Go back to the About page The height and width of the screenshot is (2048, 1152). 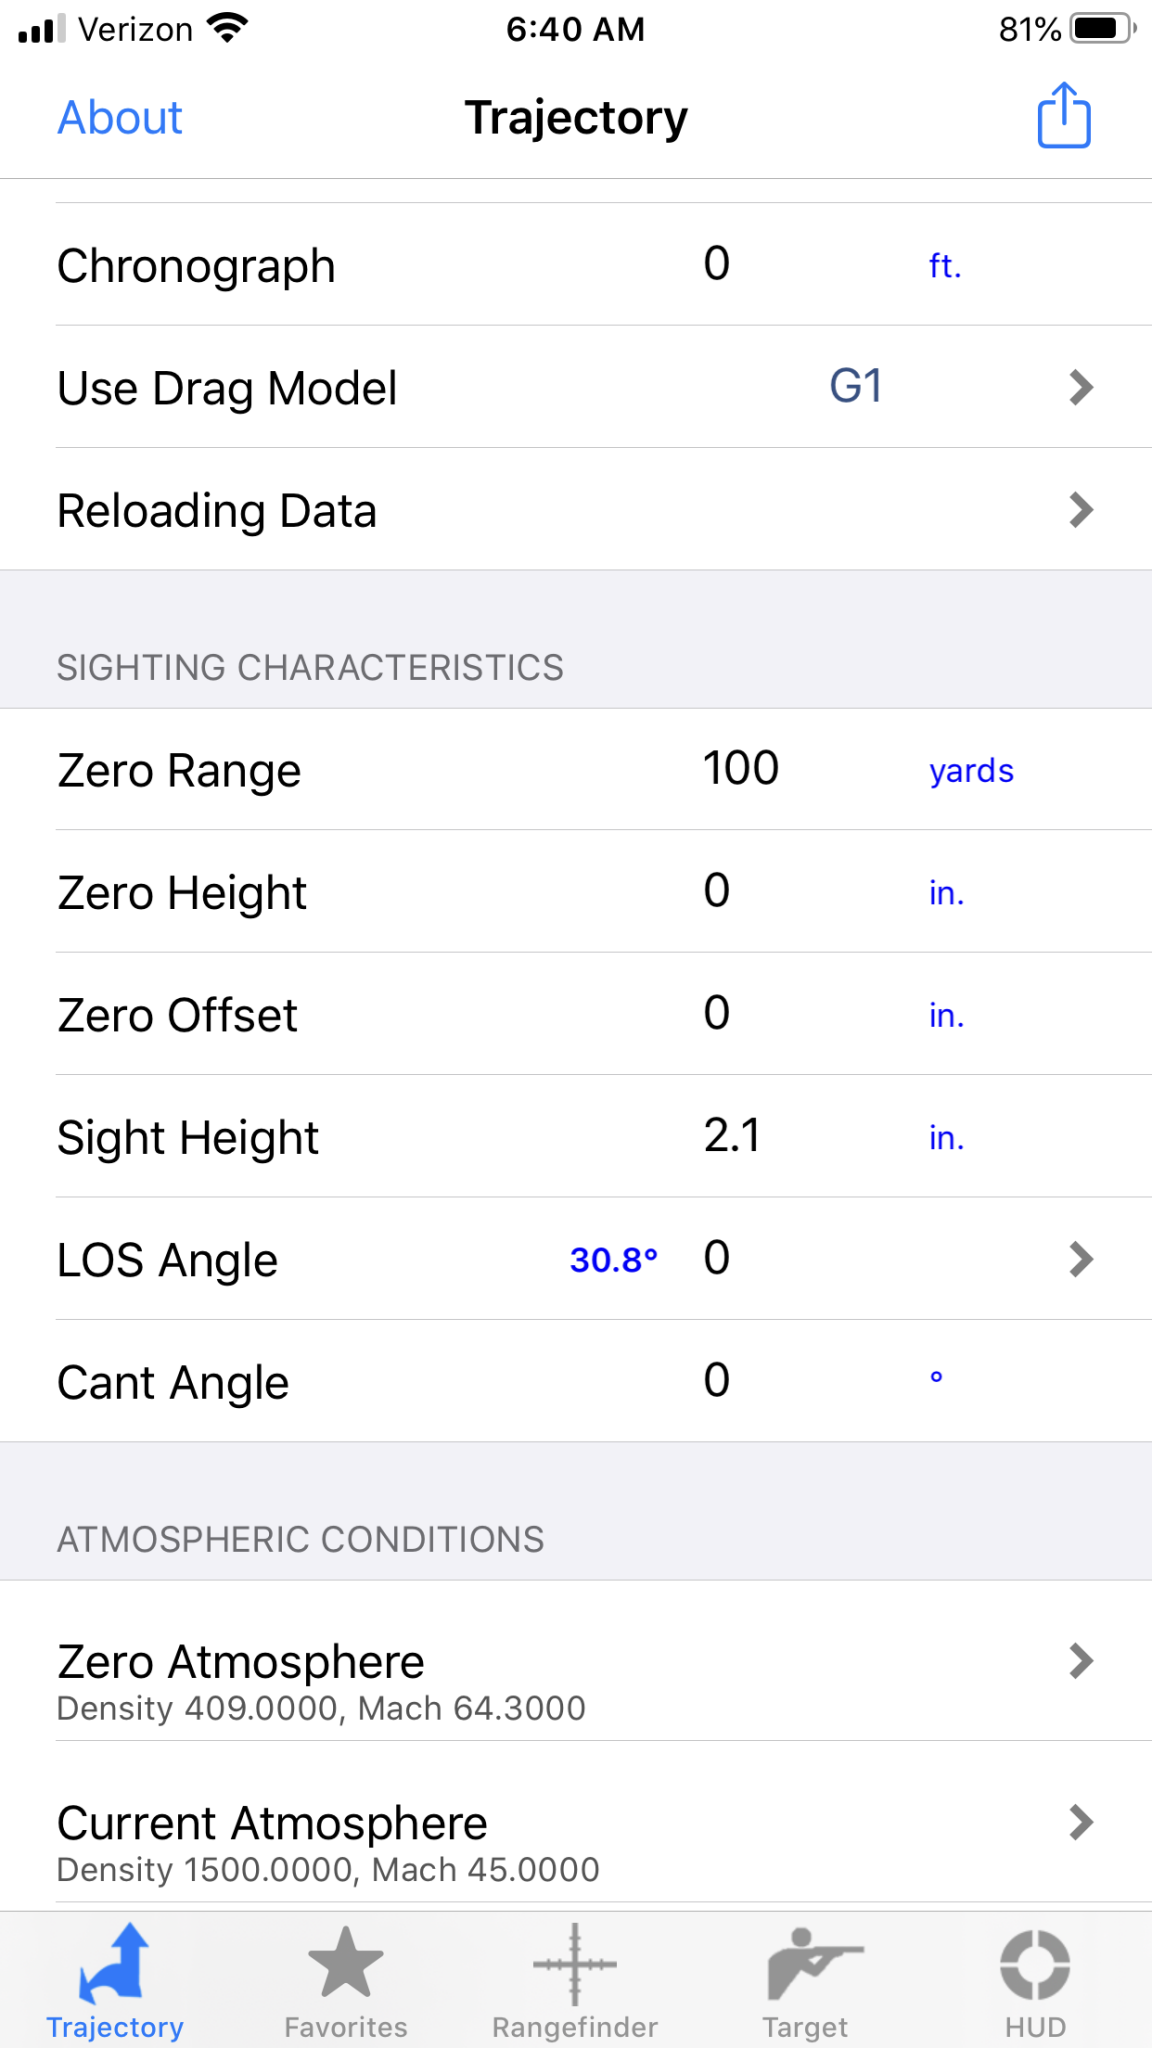(x=120, y=118)
